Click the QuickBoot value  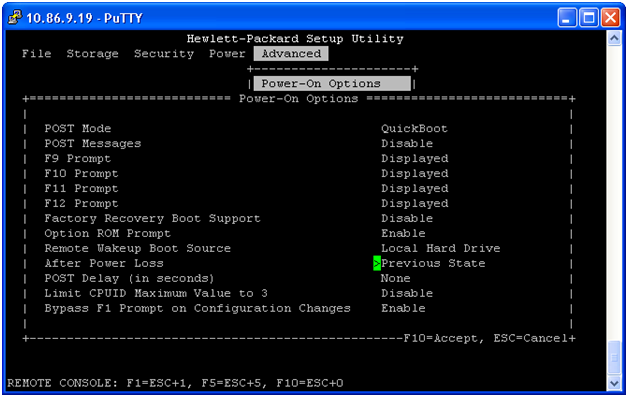pos(414,129)
